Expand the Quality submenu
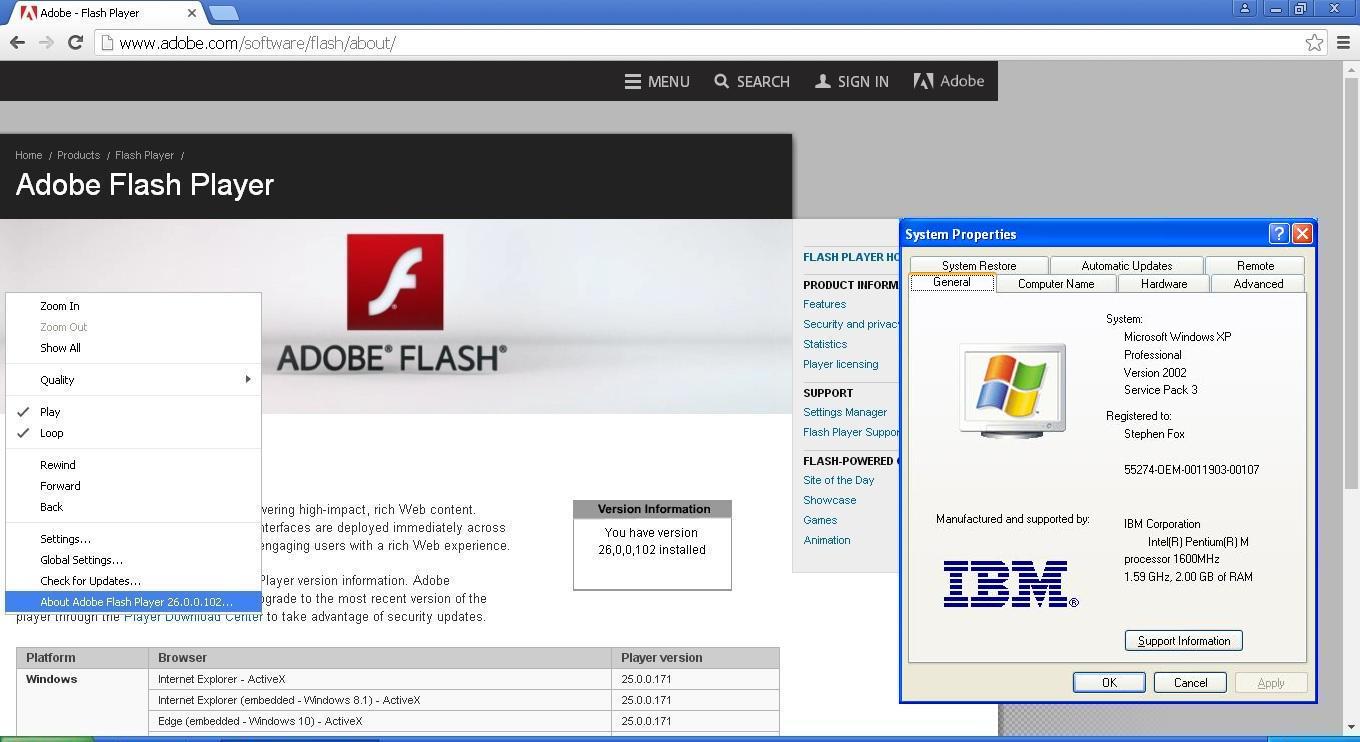The image size is (1360, 742). click(133, 380)
